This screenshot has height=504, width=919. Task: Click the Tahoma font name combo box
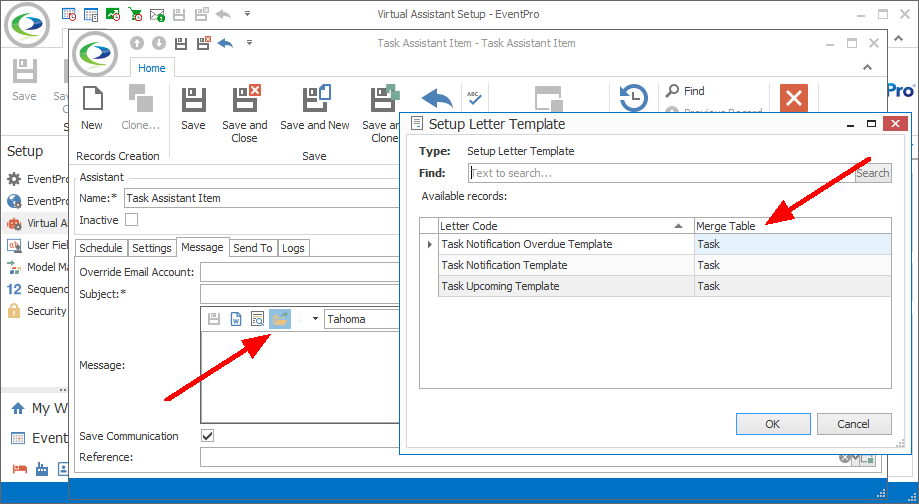362,319
